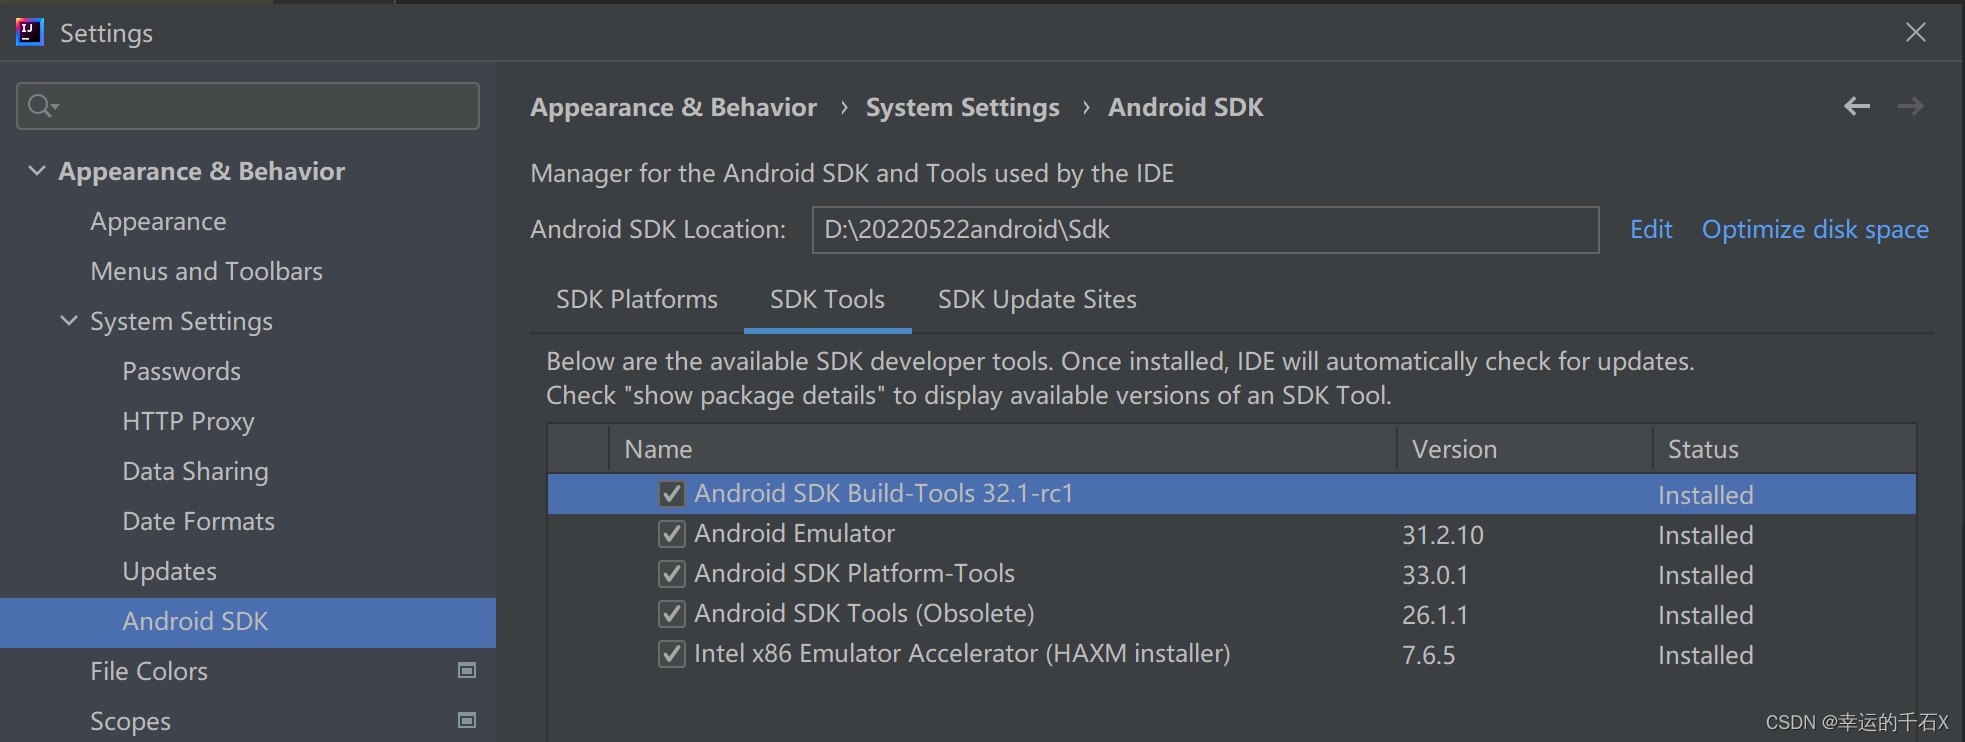Click the Android SDK Platform-Tools row name
The width and height of the screenshot is (1965, 742).
tap(854, 573)
